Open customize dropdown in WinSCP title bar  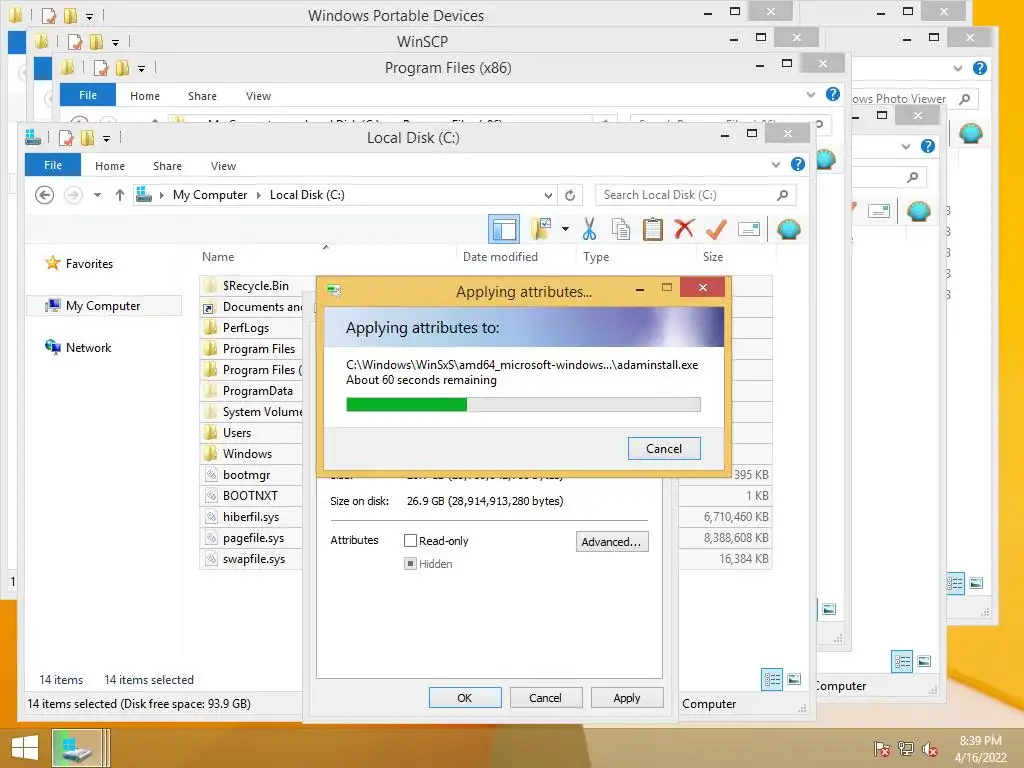tap(115, 42)
